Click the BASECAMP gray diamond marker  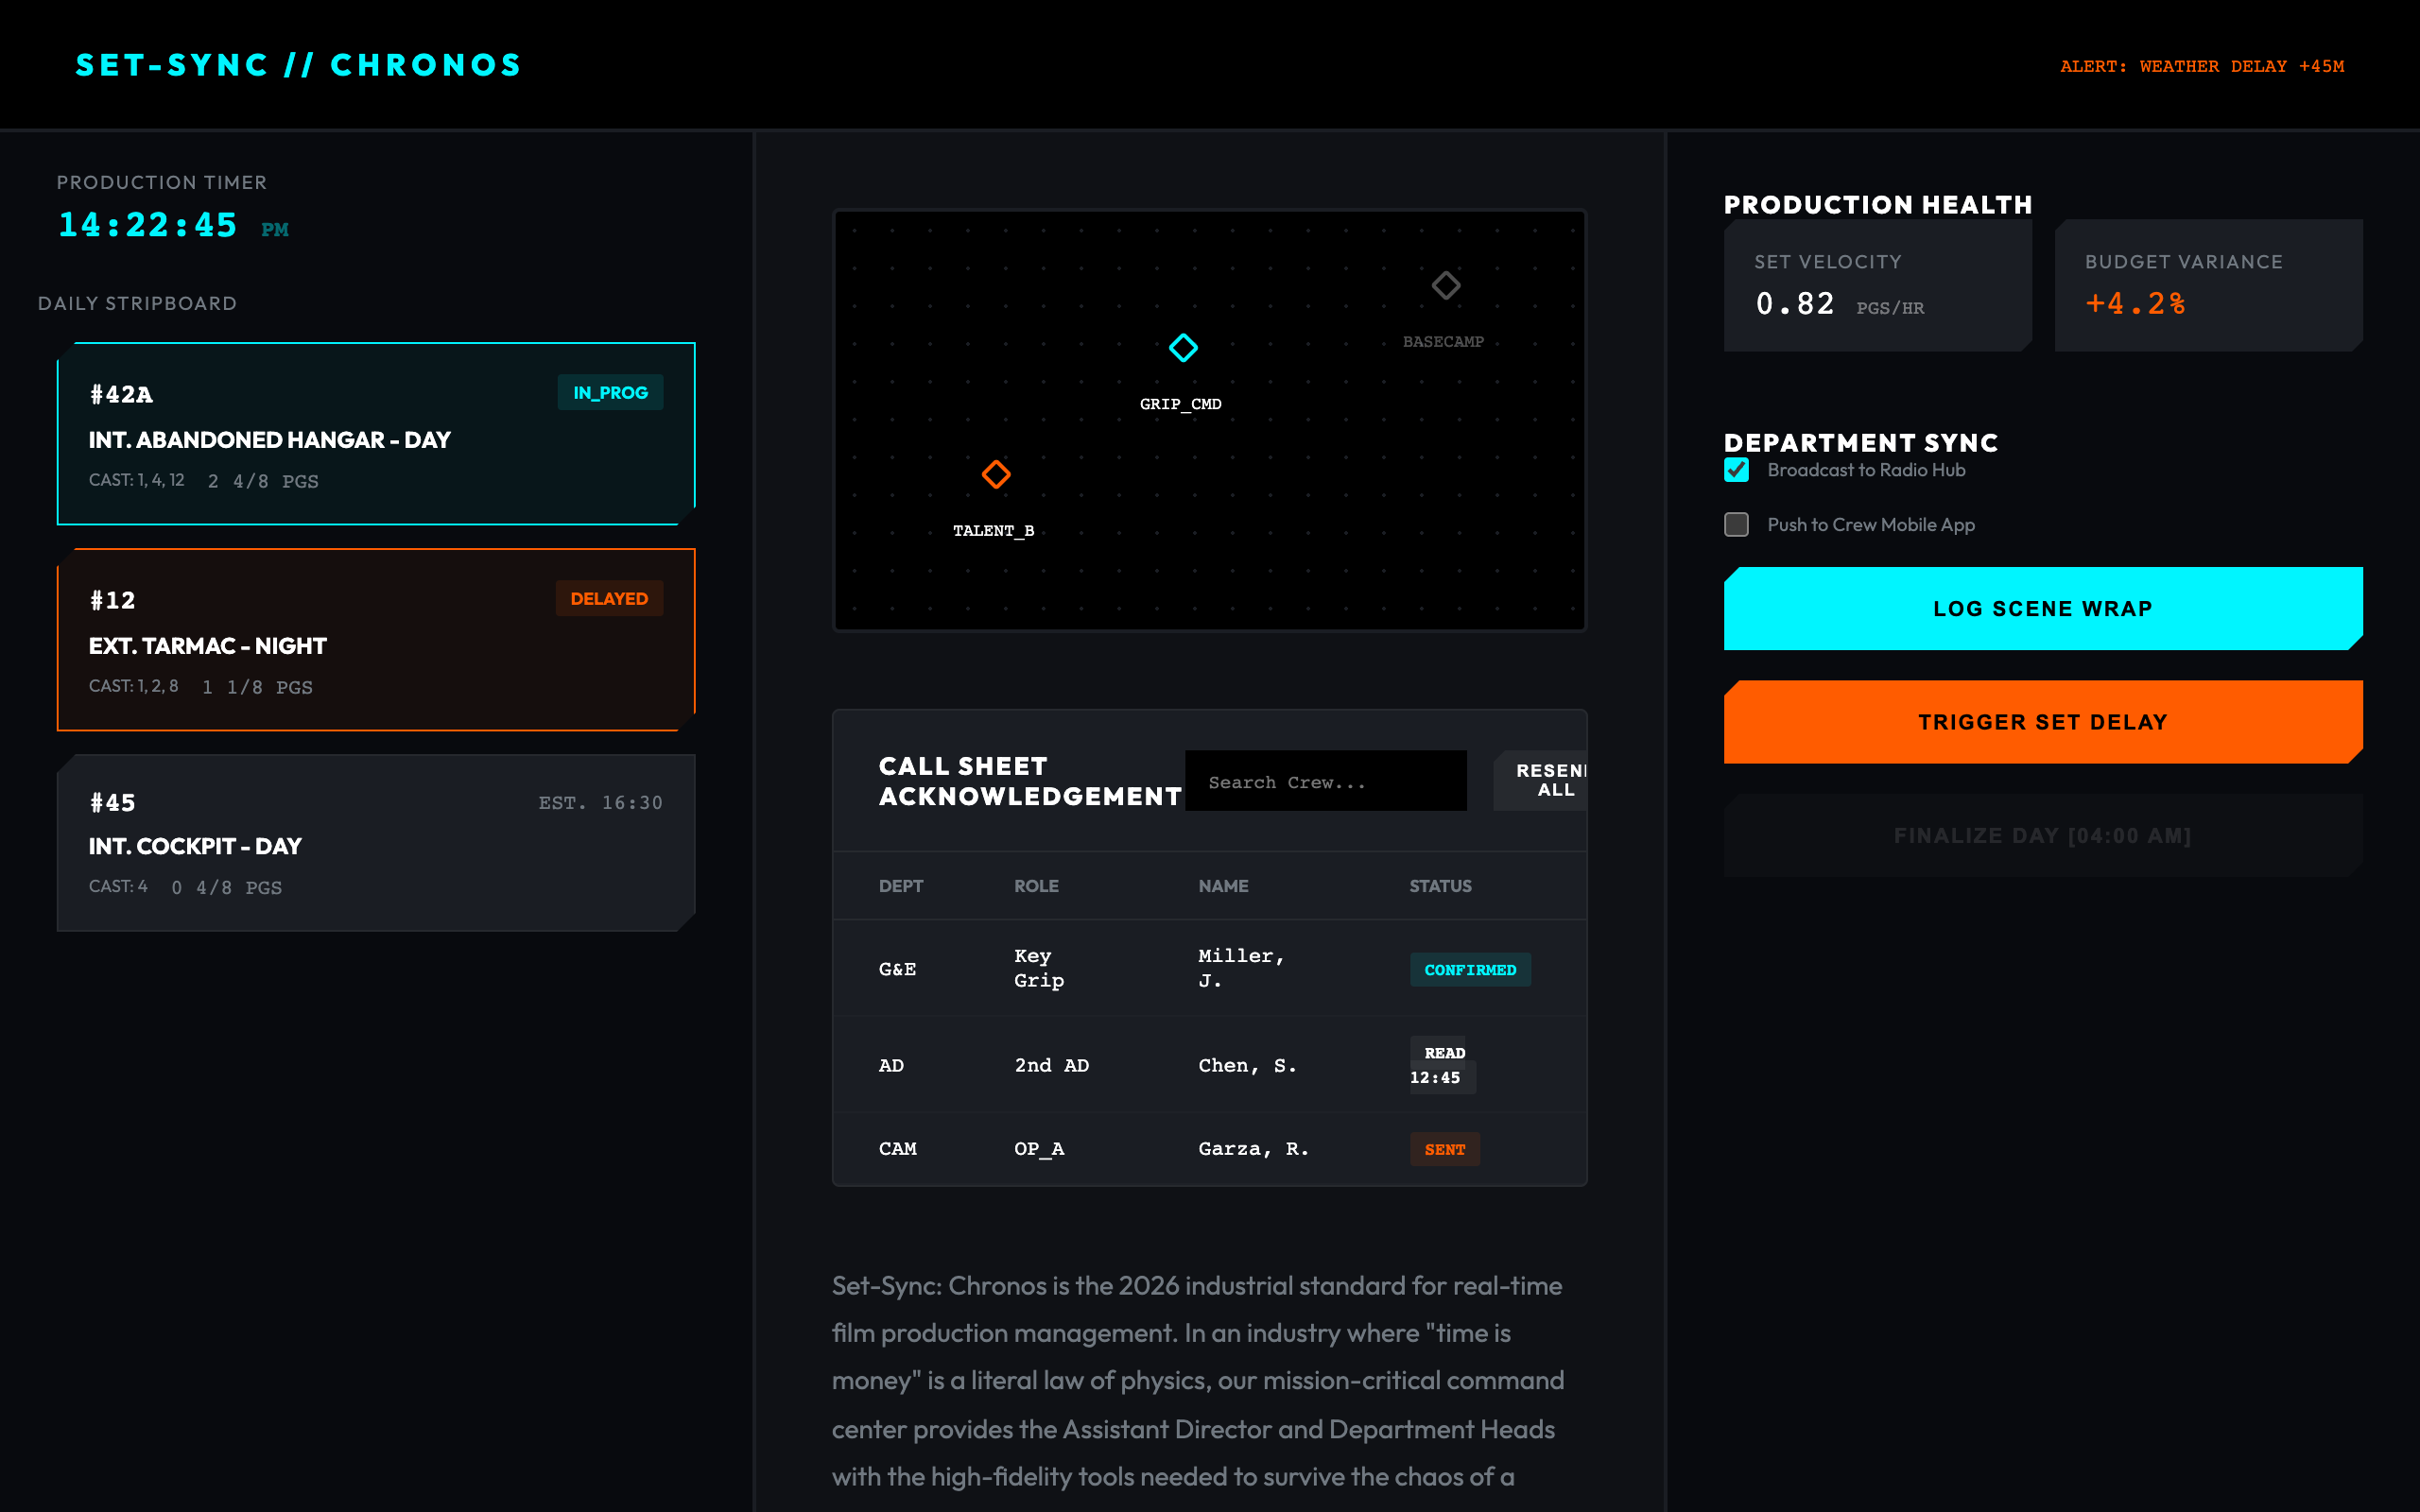click(x=1446, y=286)
